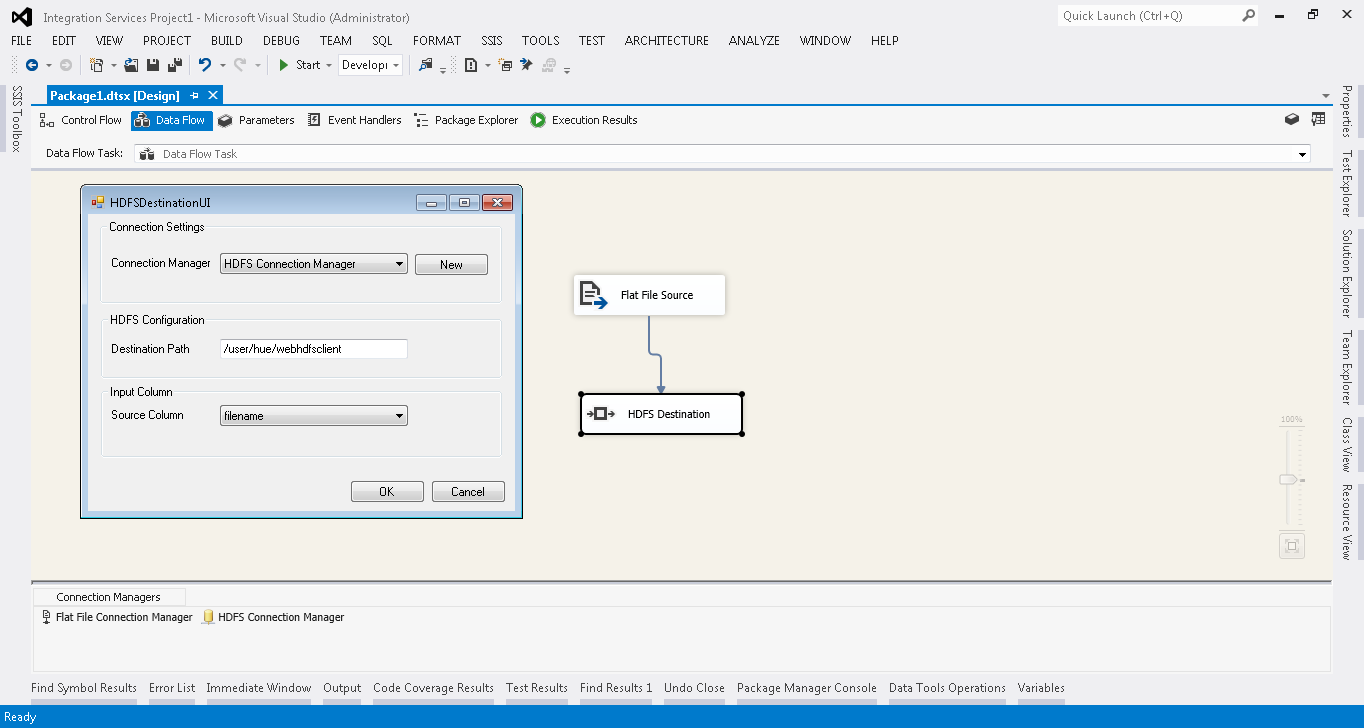The image size is (1364, 728).
Task: Click the Undo arrow icon
Action: (204, 65)
